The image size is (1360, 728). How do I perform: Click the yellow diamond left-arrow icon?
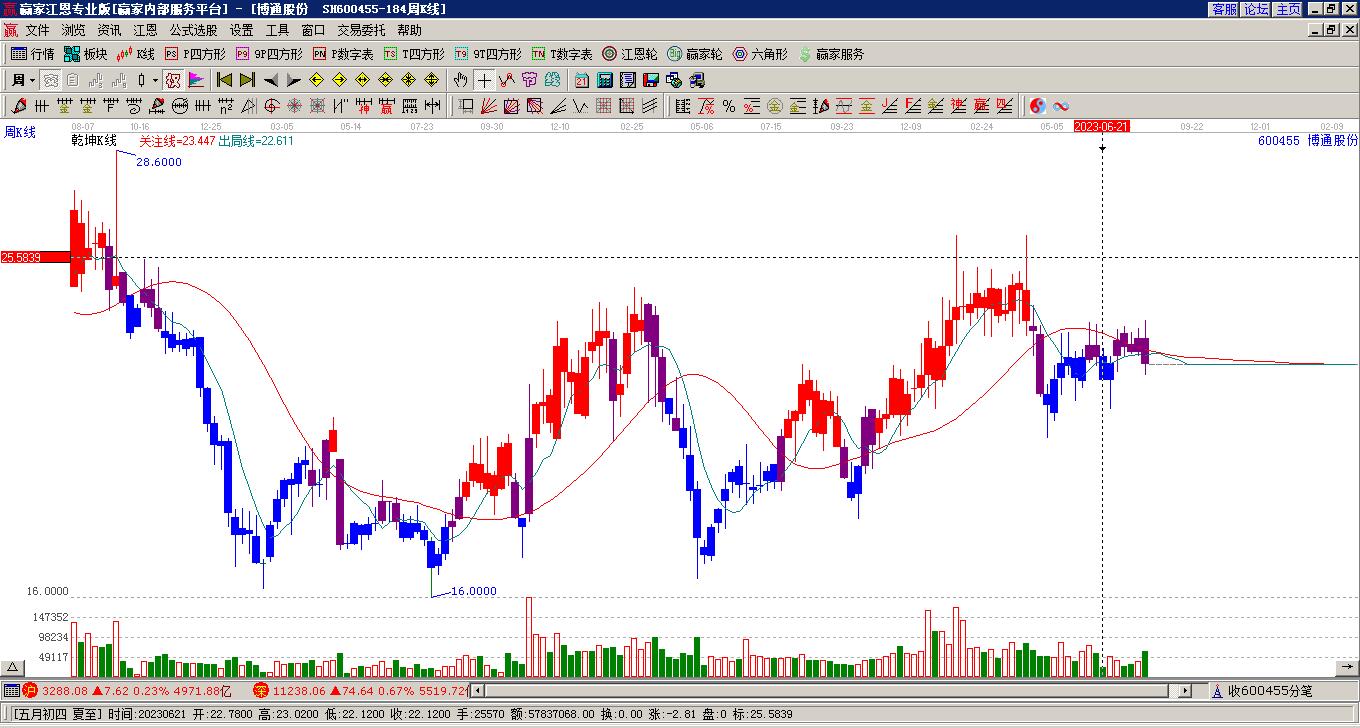coord(317,80)
